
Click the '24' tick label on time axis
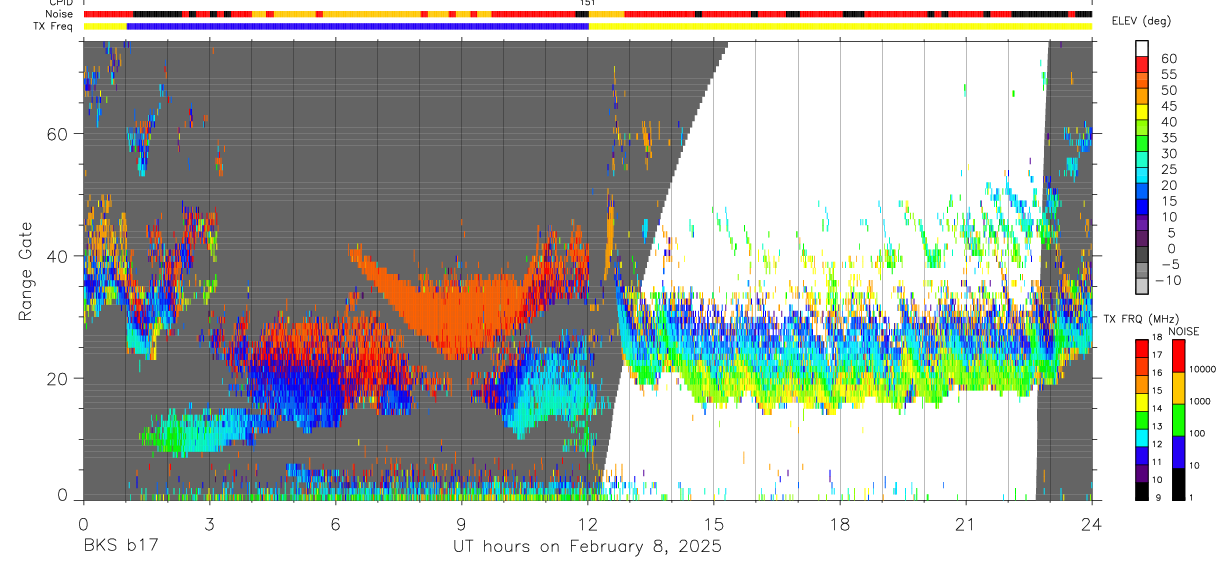1092,523
